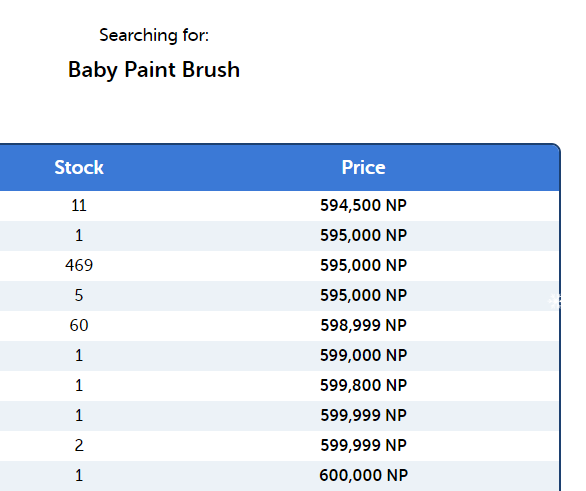Select the 599,800 NP price
Viewport: 586px width, 491px height.
(x=363, y=385)
